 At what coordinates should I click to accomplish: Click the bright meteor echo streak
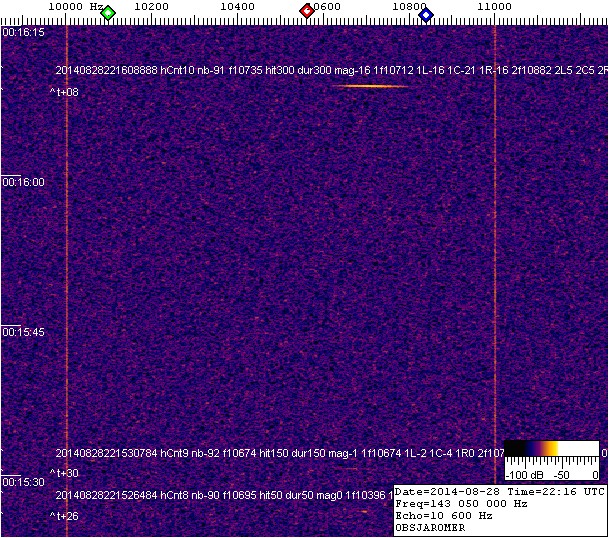tap(371, 86)
